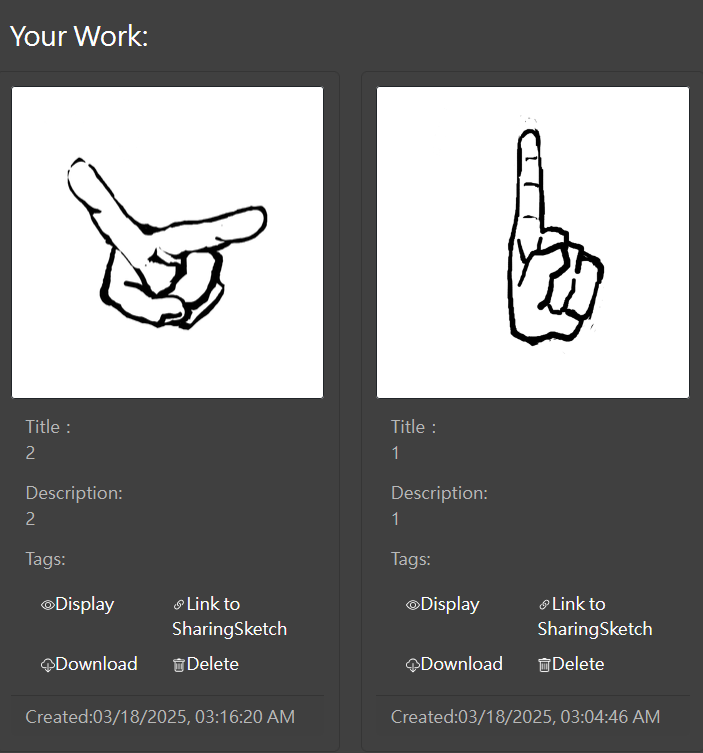Open Display for the sketch titled 1
This screenshot has width=703, height=753.
click(443, 605)
